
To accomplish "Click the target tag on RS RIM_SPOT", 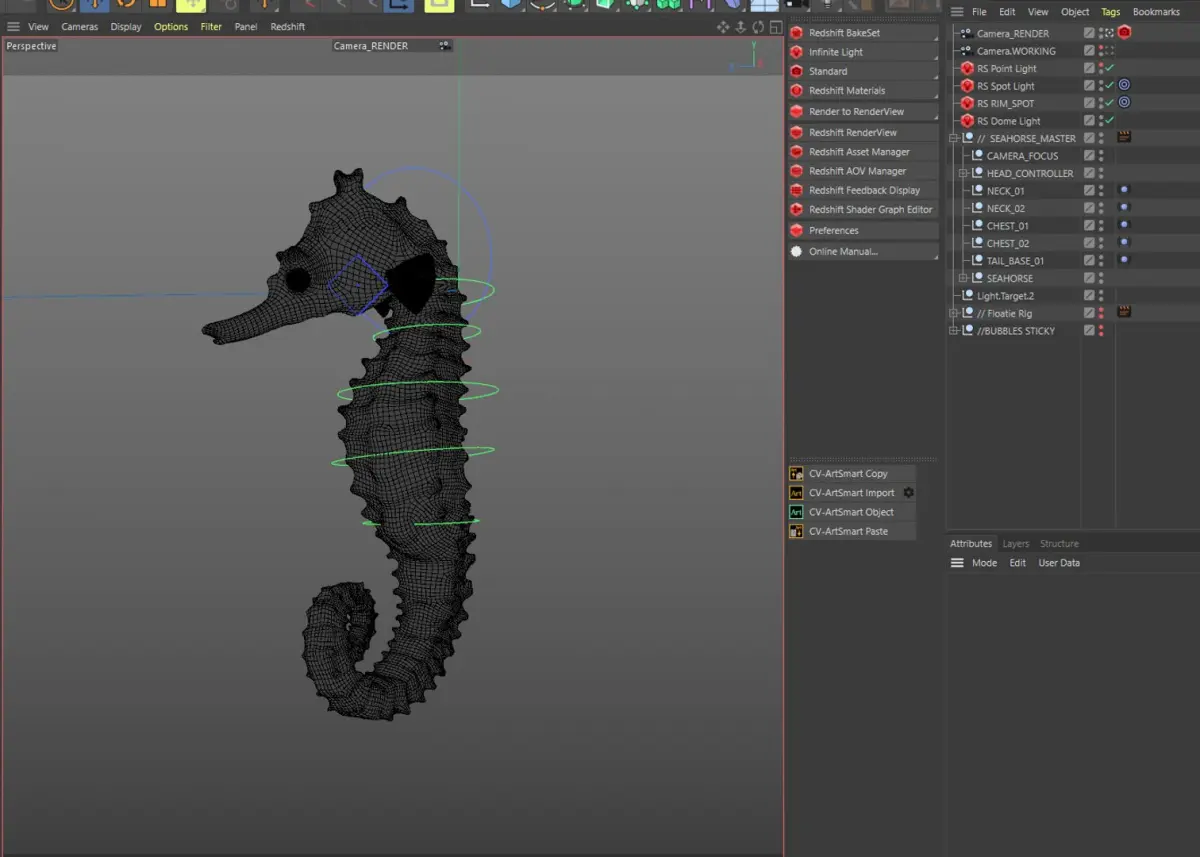I will [x=1124, y=103].
